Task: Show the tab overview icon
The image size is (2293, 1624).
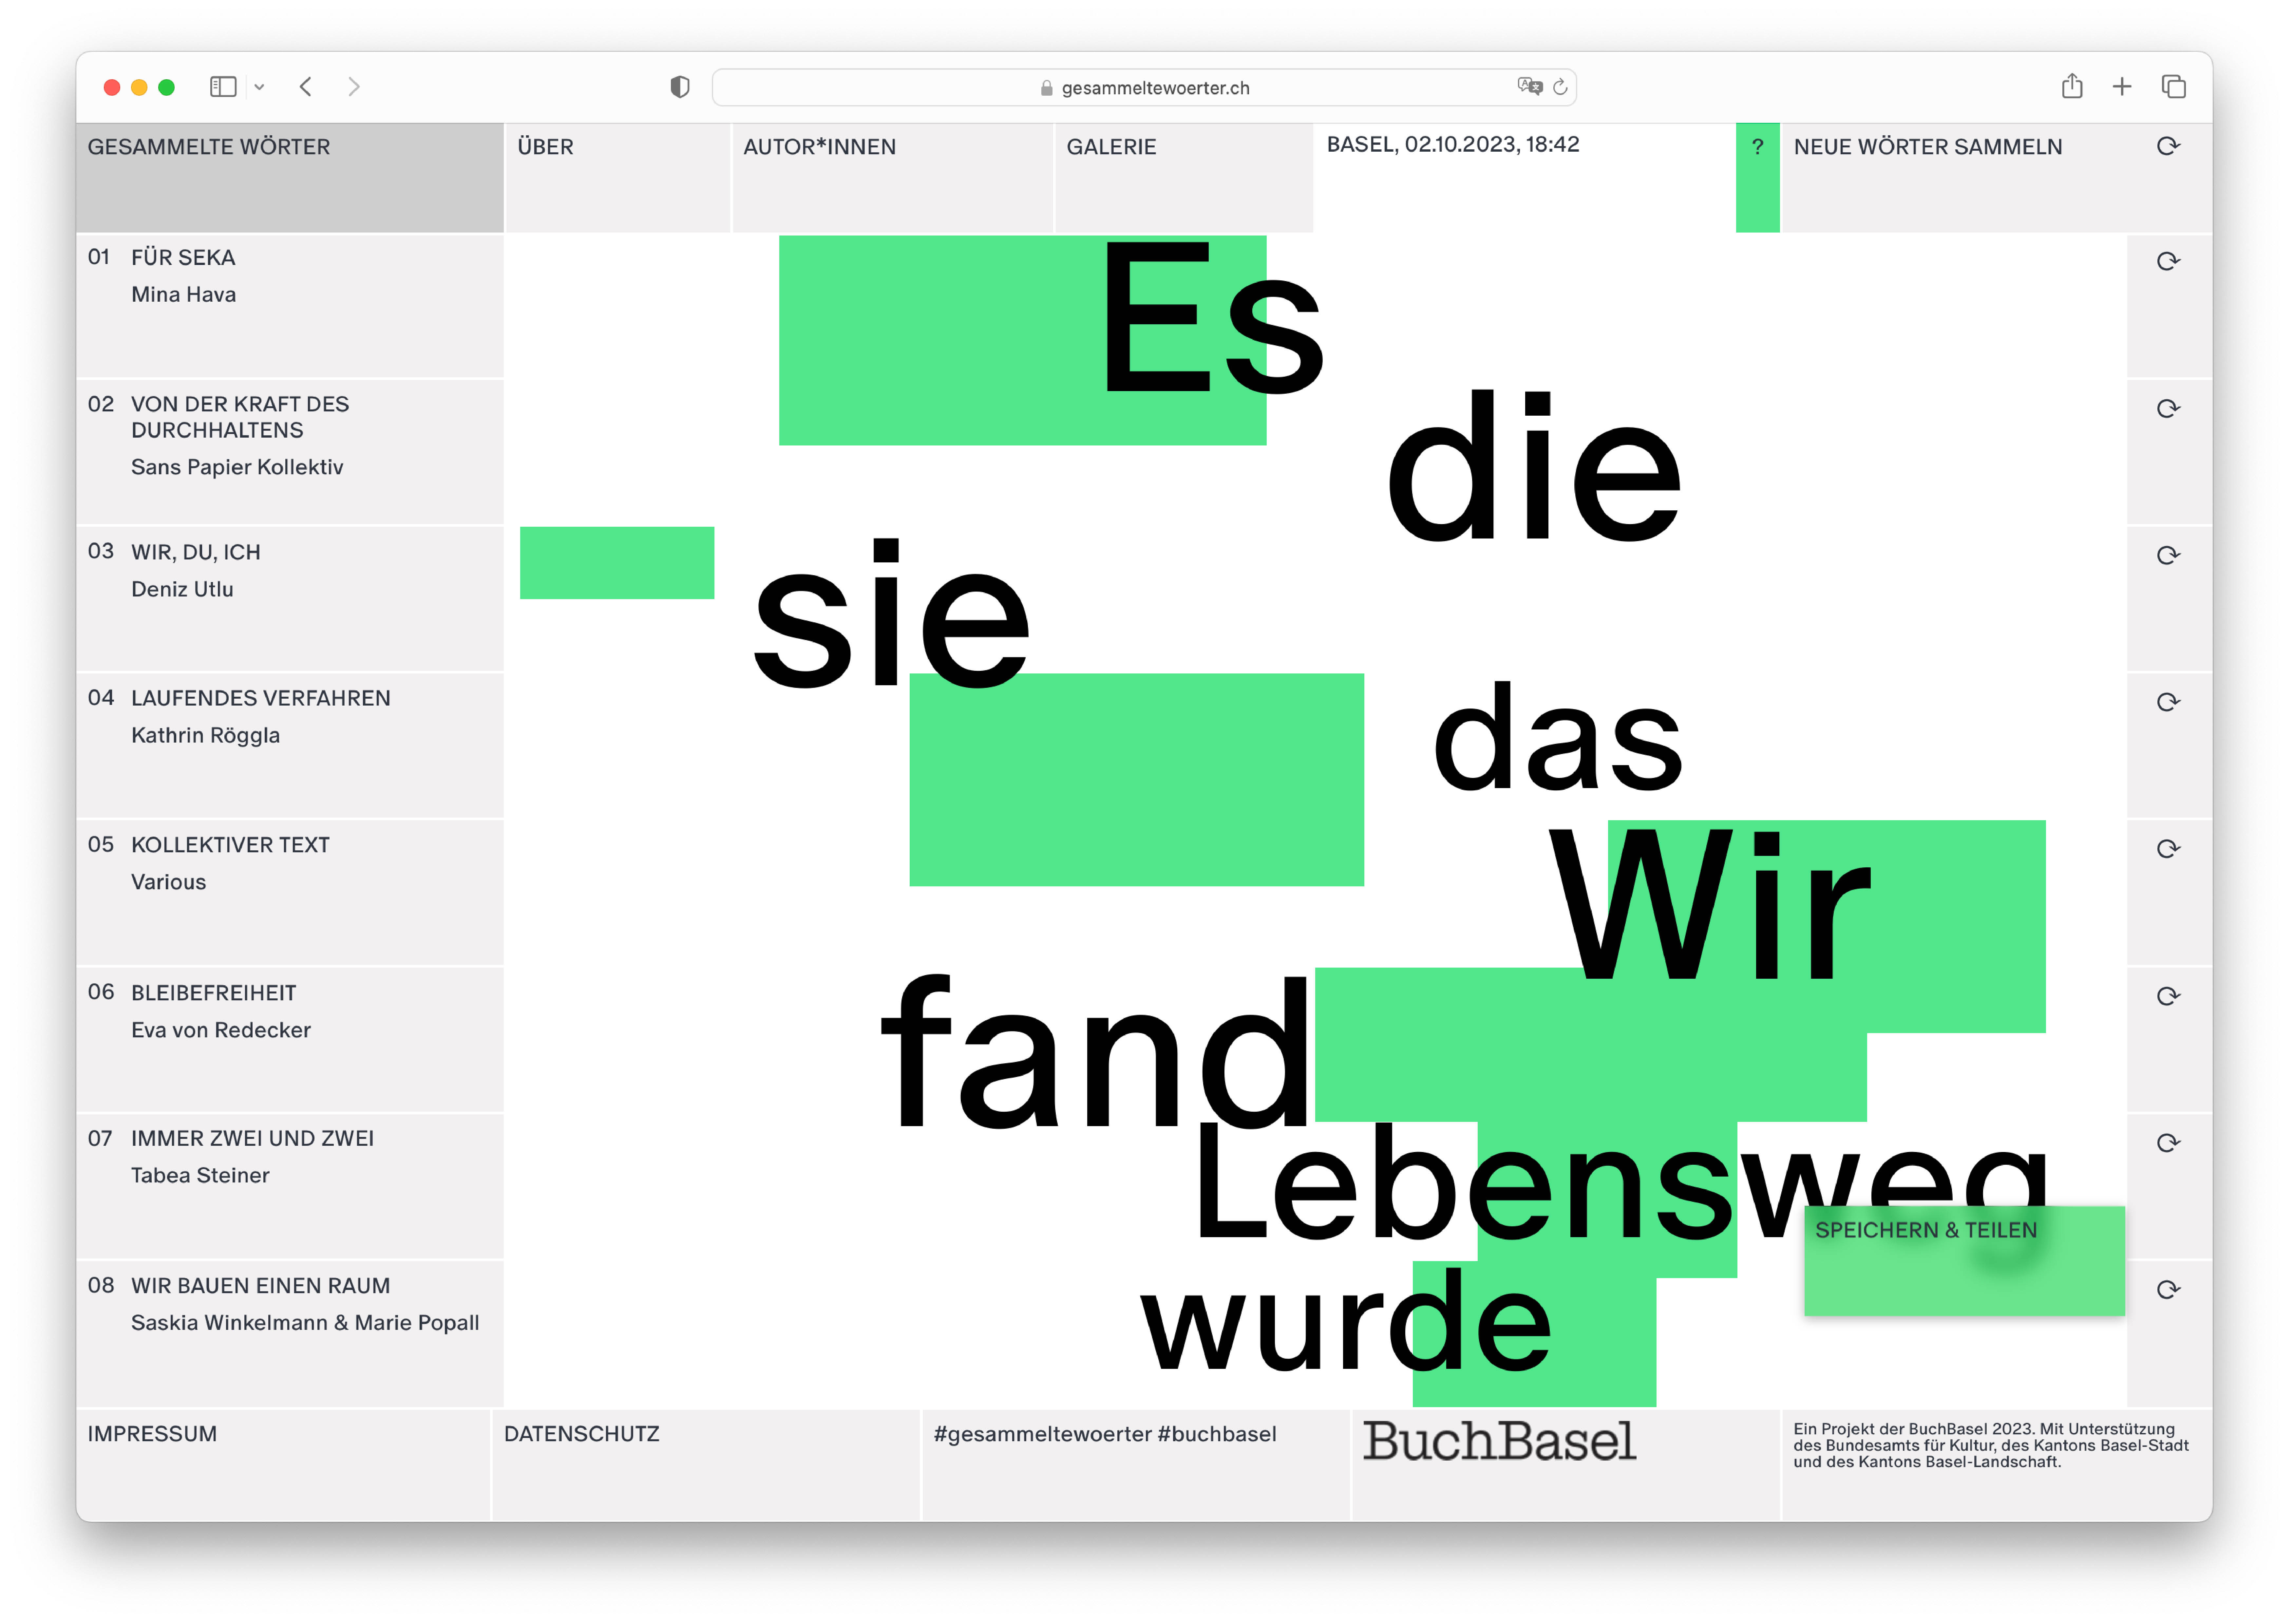Action: click(x=2173, y=87)
